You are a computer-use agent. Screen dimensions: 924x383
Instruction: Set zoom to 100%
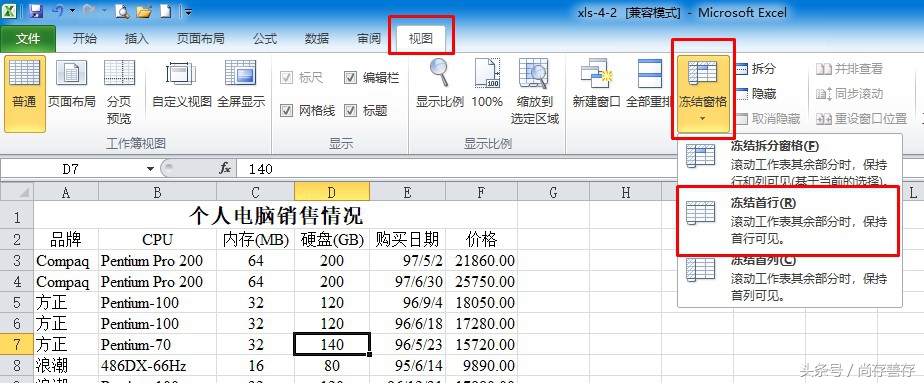(487, 84)
